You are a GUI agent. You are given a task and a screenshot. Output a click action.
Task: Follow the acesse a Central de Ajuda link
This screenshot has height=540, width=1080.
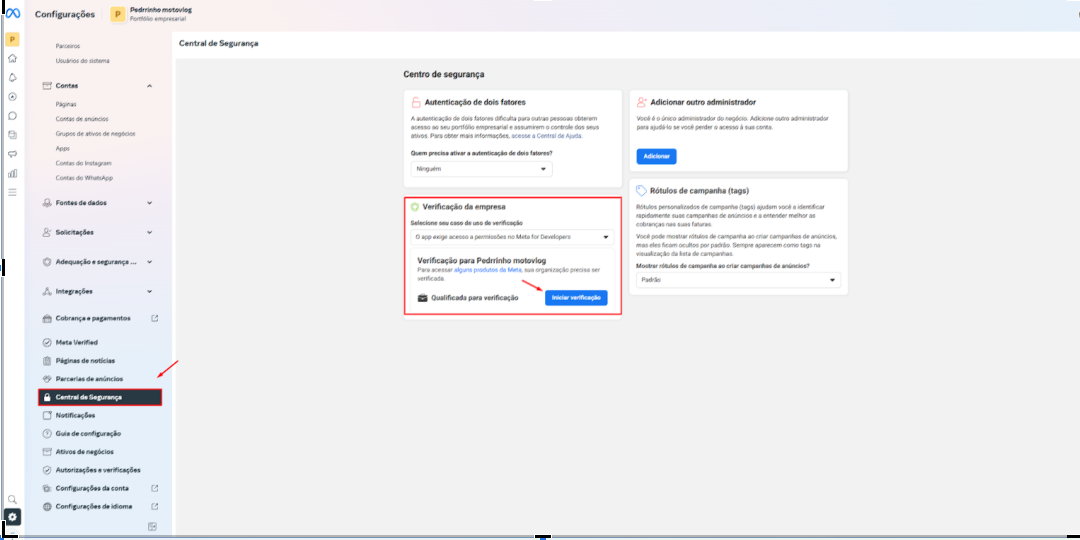[x=547, y=136]
